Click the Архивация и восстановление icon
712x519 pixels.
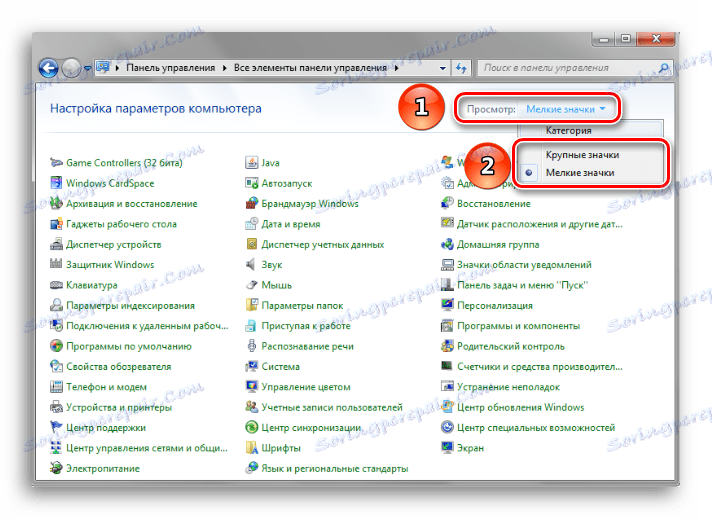coord(56,203)
